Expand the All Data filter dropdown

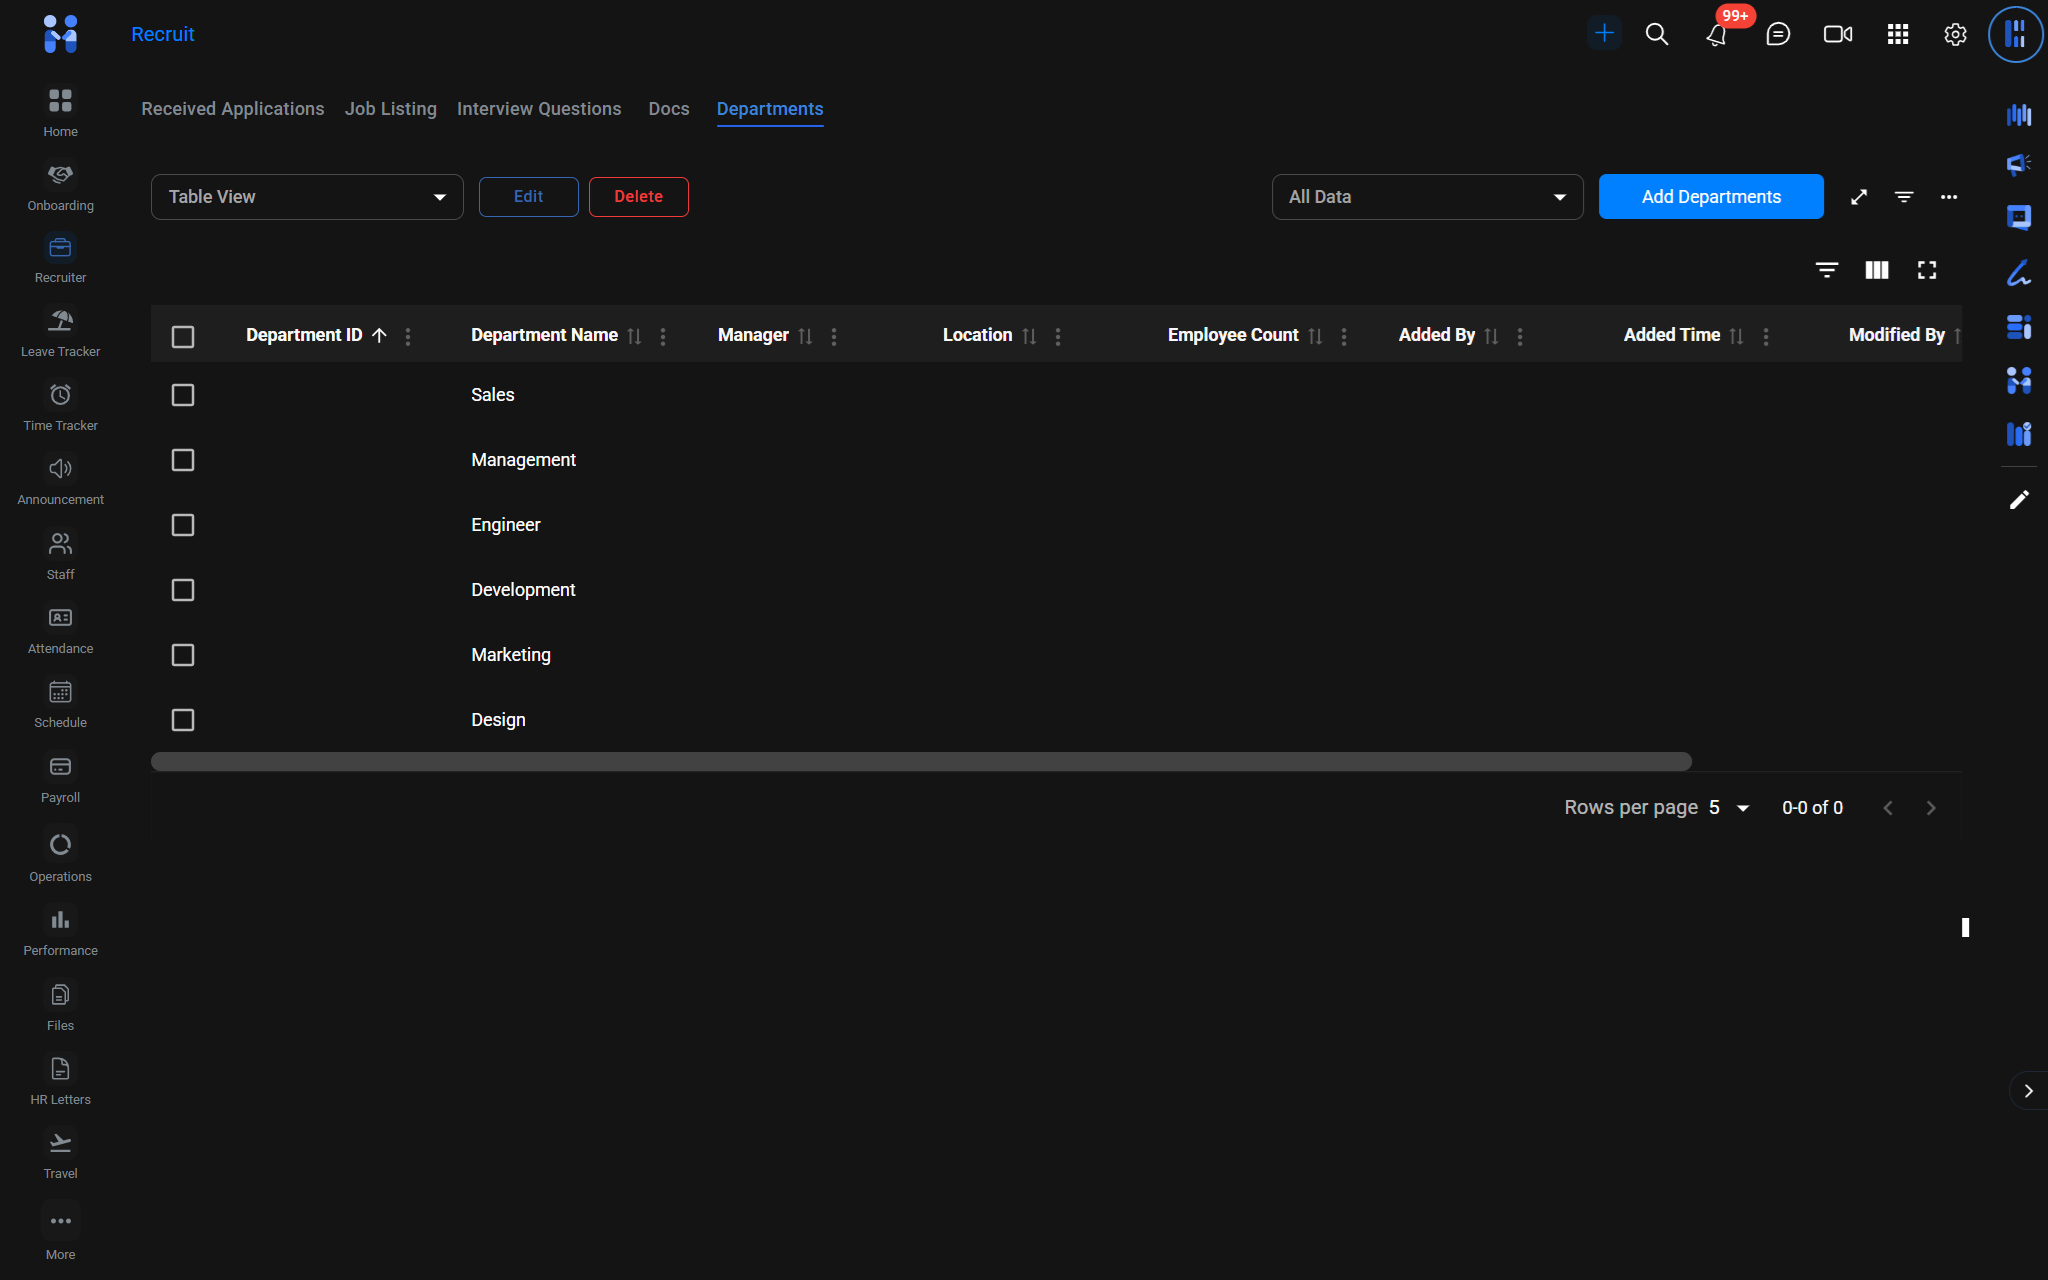(x=1427, y=197)
